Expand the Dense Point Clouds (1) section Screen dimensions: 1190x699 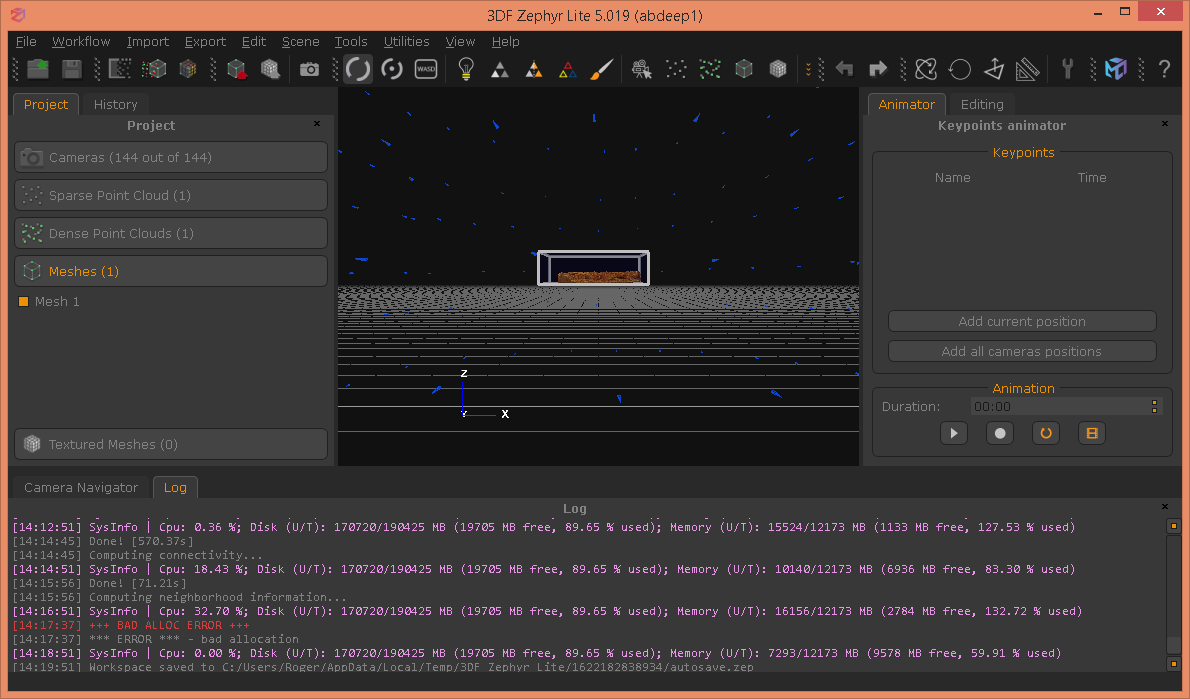(x=171, y=233)
